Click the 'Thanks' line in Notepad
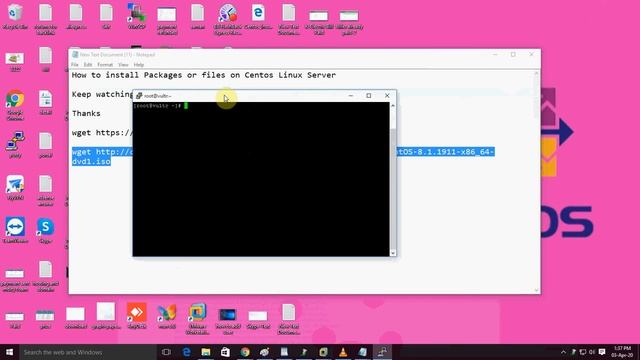Viewport: 640px width, 360px height. click(x=86, y=113)
